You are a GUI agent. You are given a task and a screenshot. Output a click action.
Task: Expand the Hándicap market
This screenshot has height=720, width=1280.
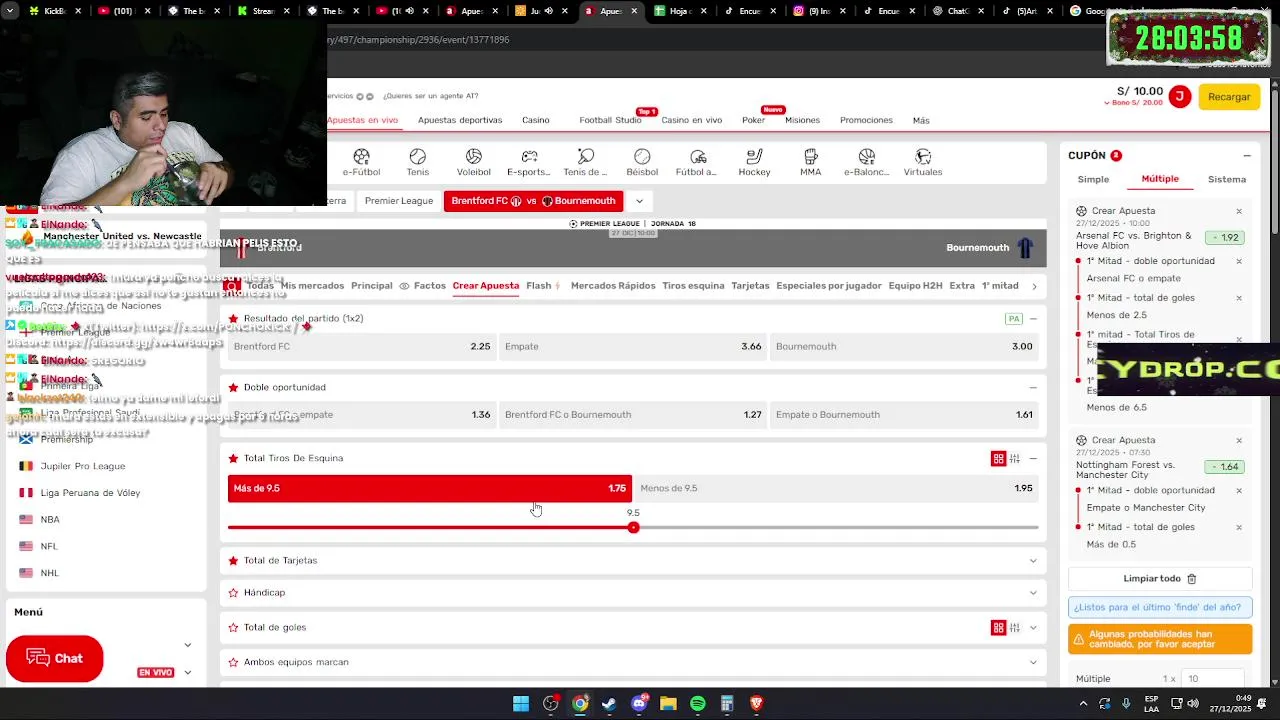tap(1033, 593)
